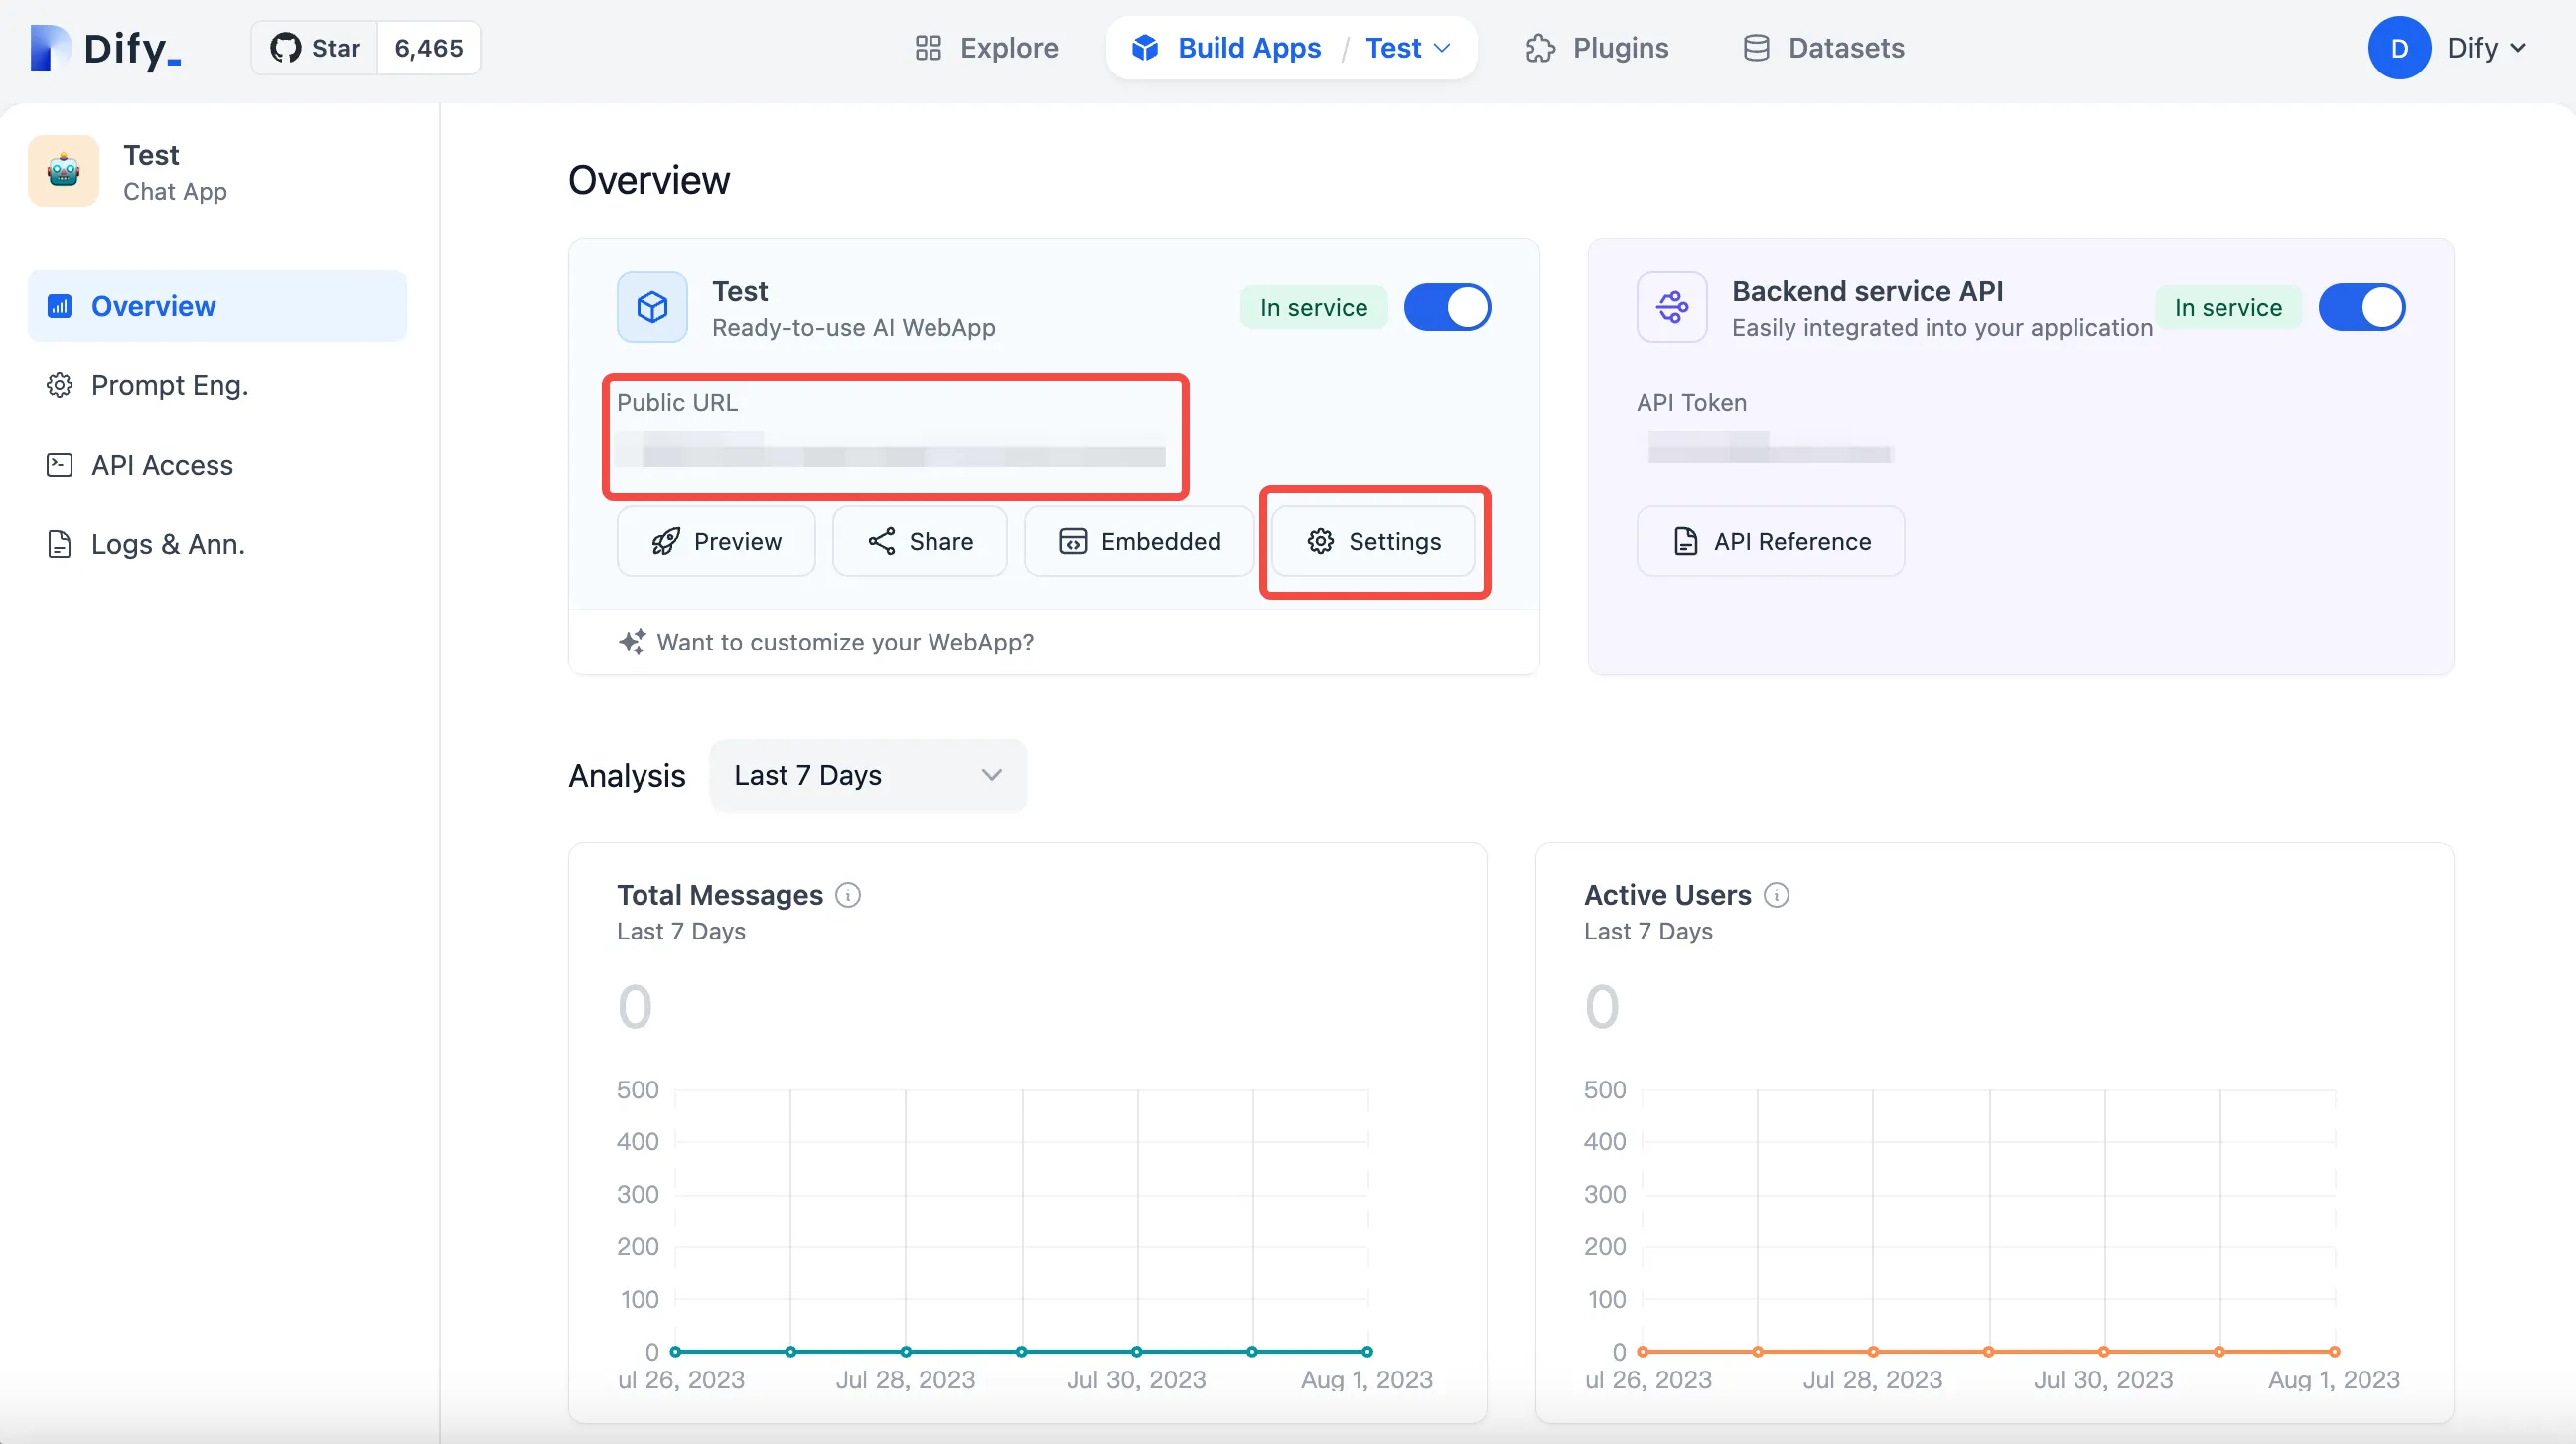Click the blue D user avatar
2576x1444 pixels.
coord(2399,48)
